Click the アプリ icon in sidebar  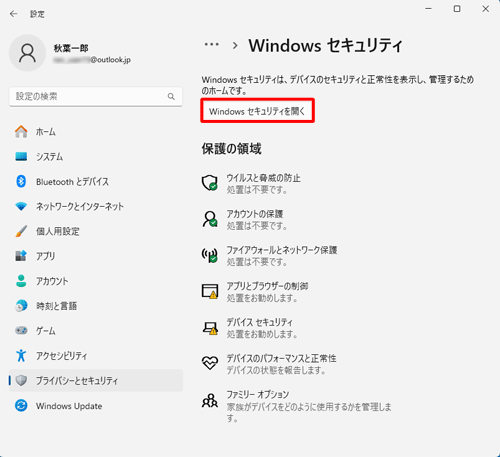click(x=21, y=256)
